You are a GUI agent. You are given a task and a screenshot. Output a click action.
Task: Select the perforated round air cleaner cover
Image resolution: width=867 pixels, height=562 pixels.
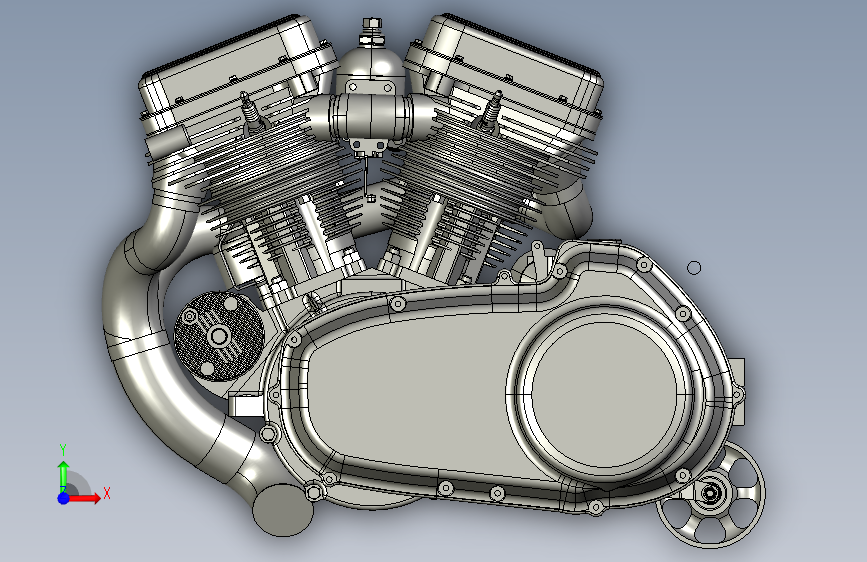220,336
